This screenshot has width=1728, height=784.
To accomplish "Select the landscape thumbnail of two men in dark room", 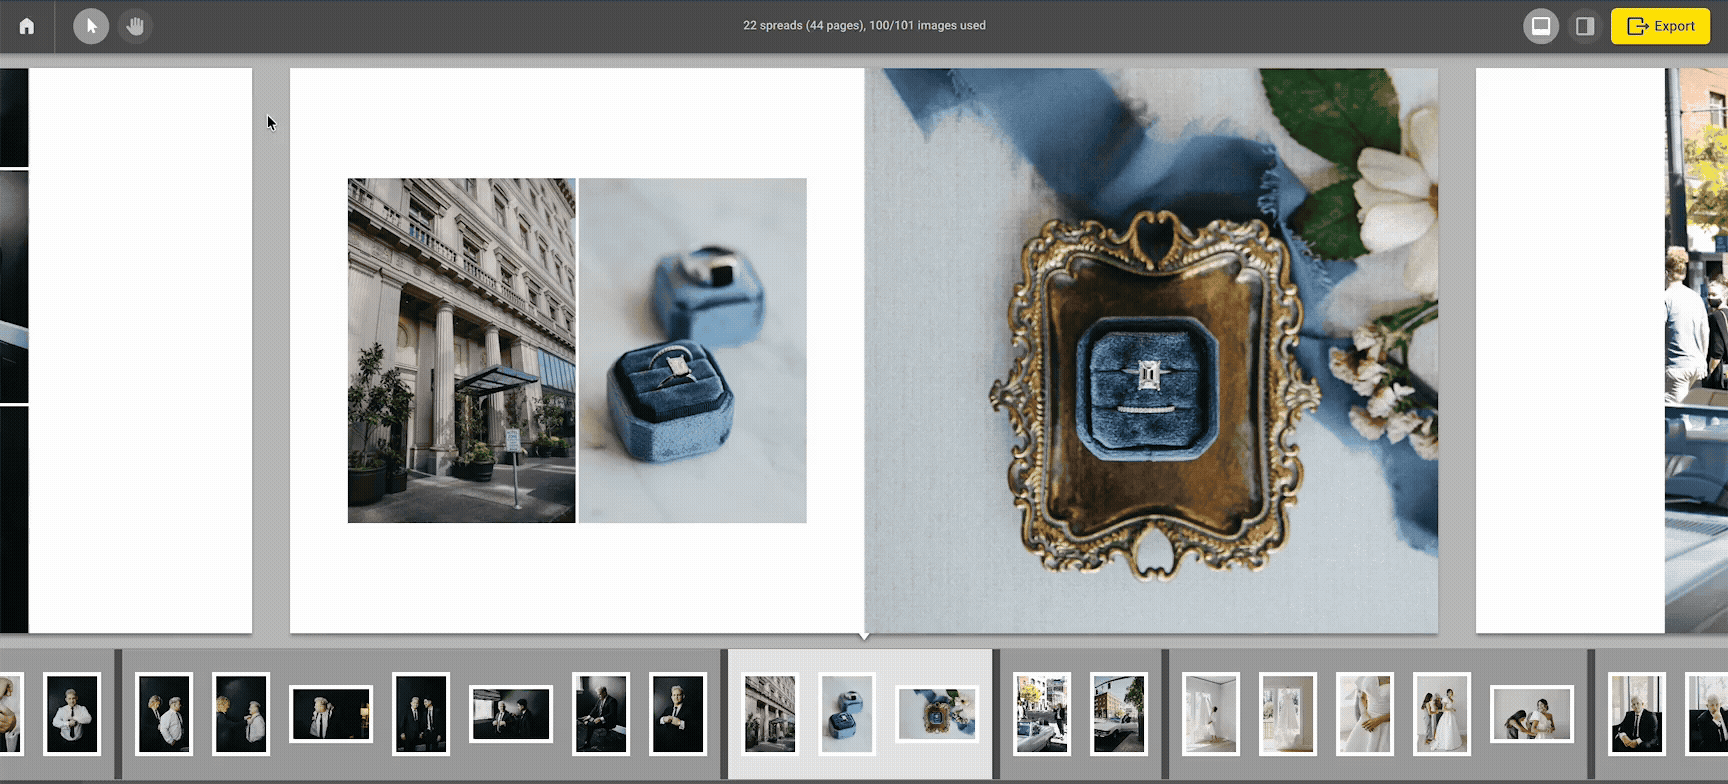I will pyautogui.click(x=511, y=714).
